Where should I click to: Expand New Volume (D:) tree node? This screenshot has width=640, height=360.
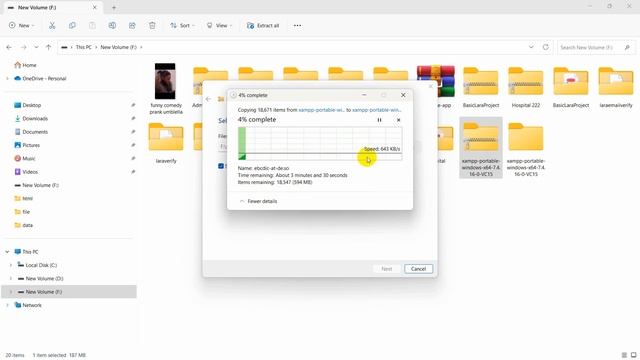11,279
